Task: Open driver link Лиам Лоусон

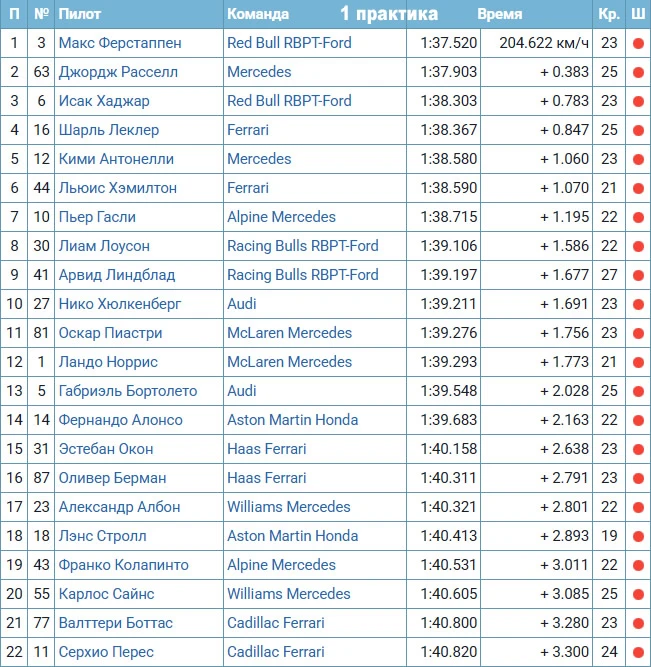Action: point(104,246)
